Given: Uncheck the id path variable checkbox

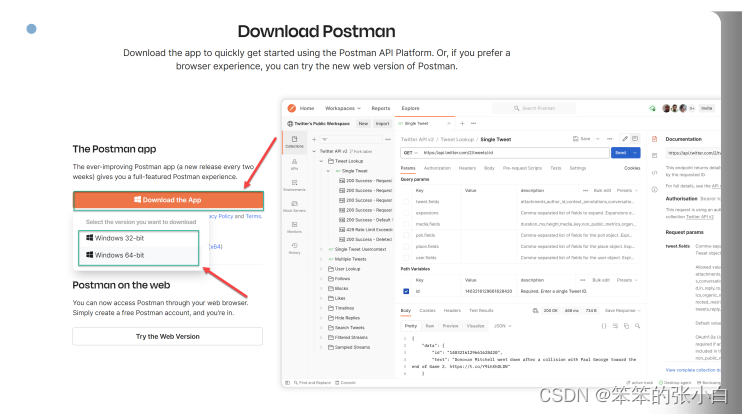Looking at the screenshot, I should (405, 291).
